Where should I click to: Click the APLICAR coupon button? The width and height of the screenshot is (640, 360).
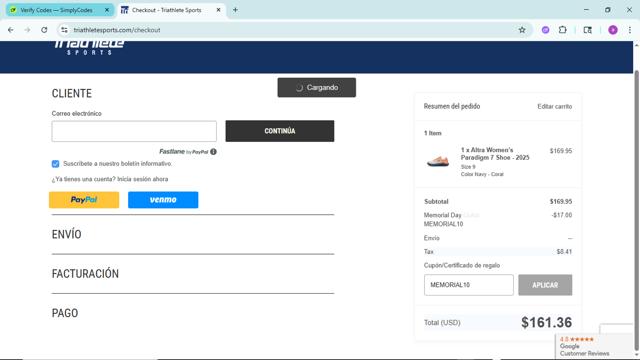tap(545, 284)
